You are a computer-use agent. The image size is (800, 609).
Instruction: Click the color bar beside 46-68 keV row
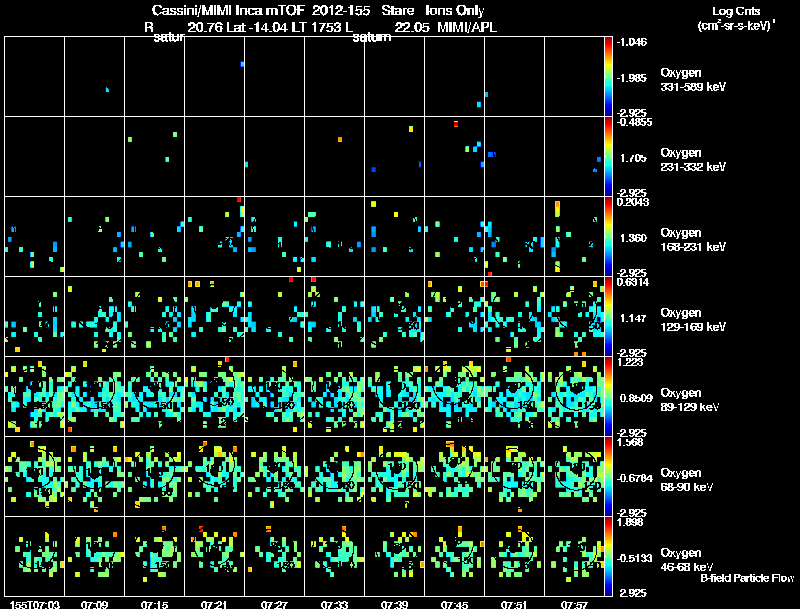(x=608, y=556)
